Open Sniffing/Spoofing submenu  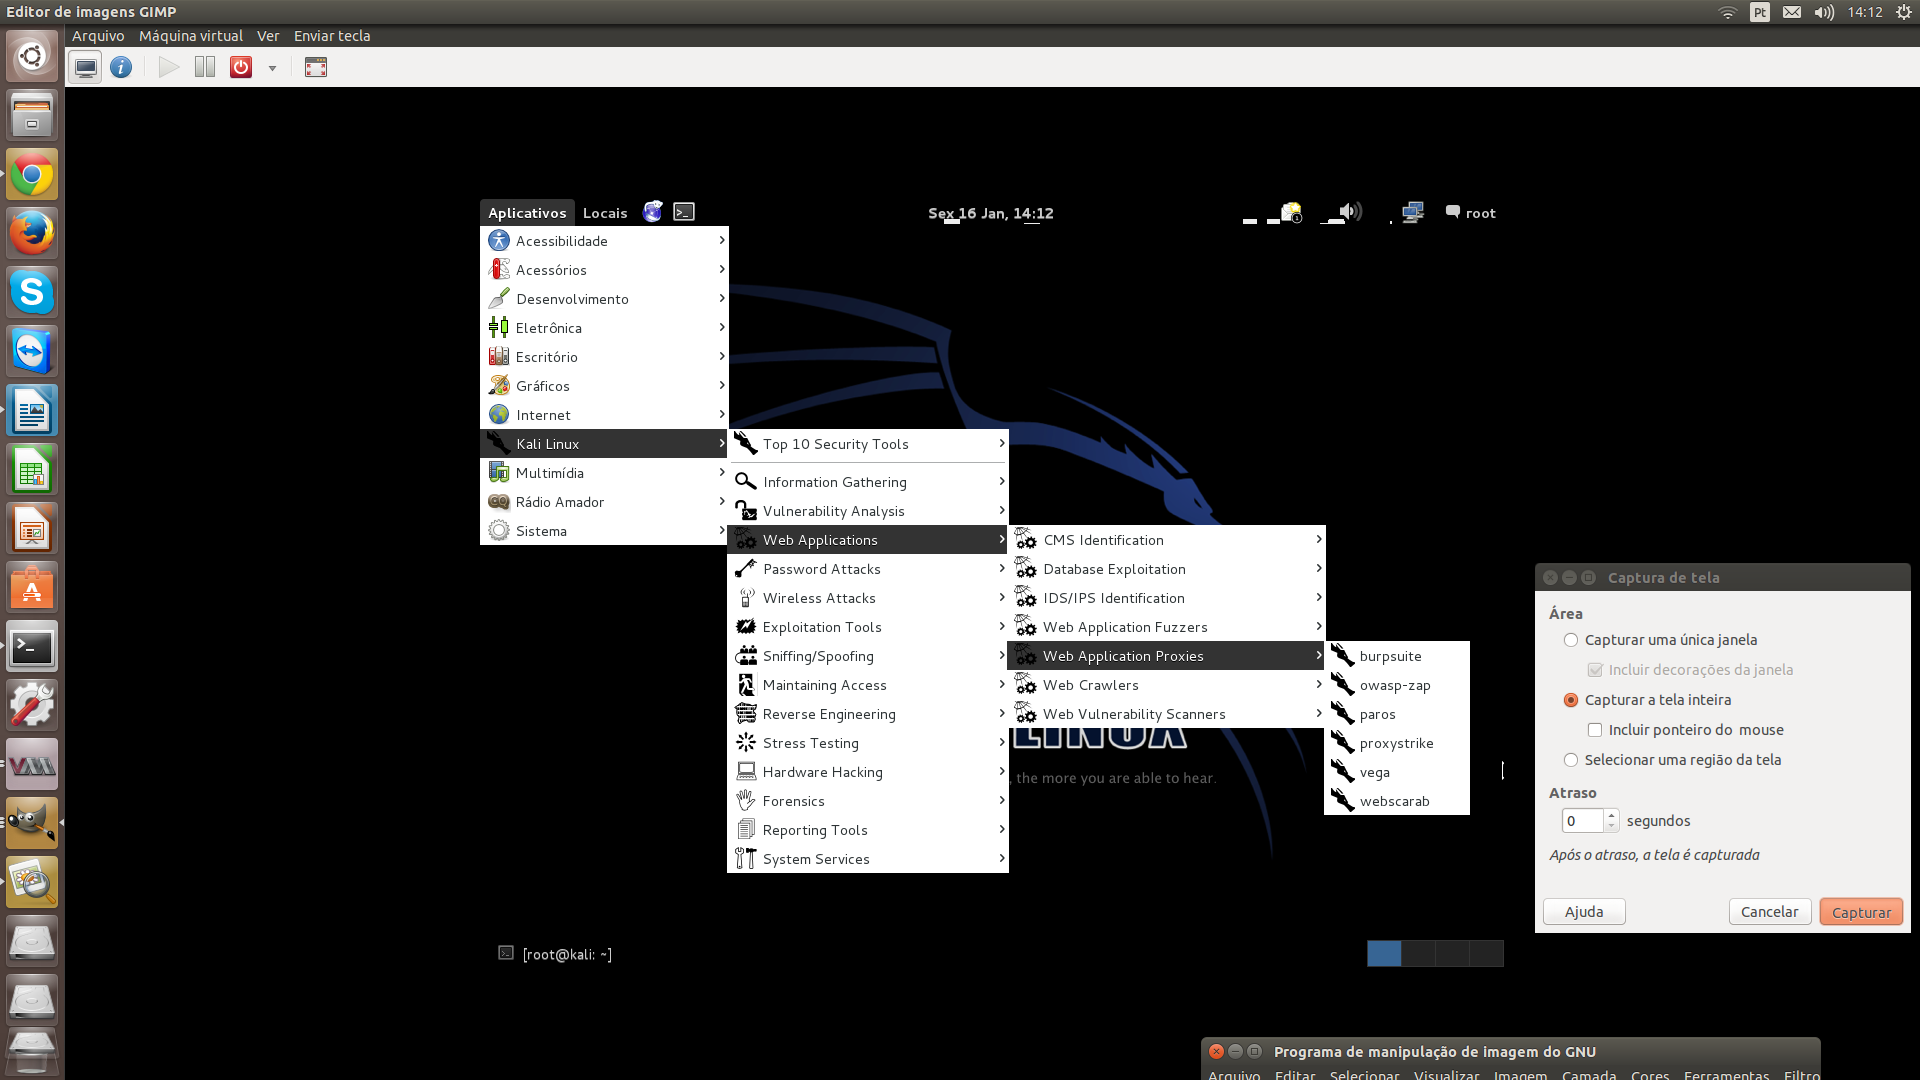[x=868, y=656]
